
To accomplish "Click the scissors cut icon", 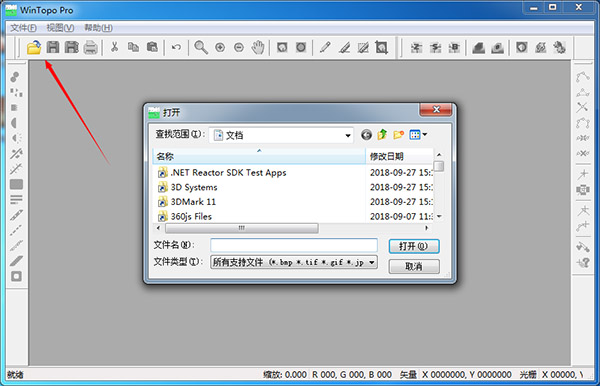I will (x=114, y=47).
